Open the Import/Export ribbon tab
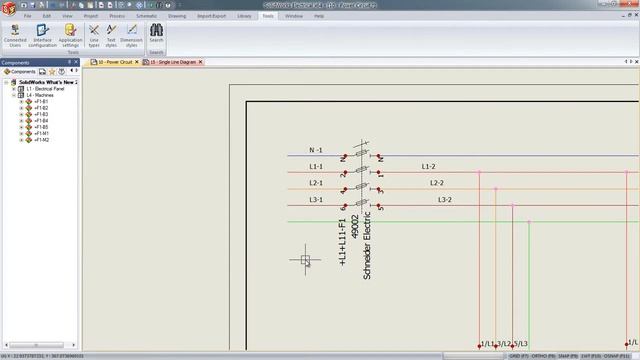 pyautogui.click(x=211, y=16)
